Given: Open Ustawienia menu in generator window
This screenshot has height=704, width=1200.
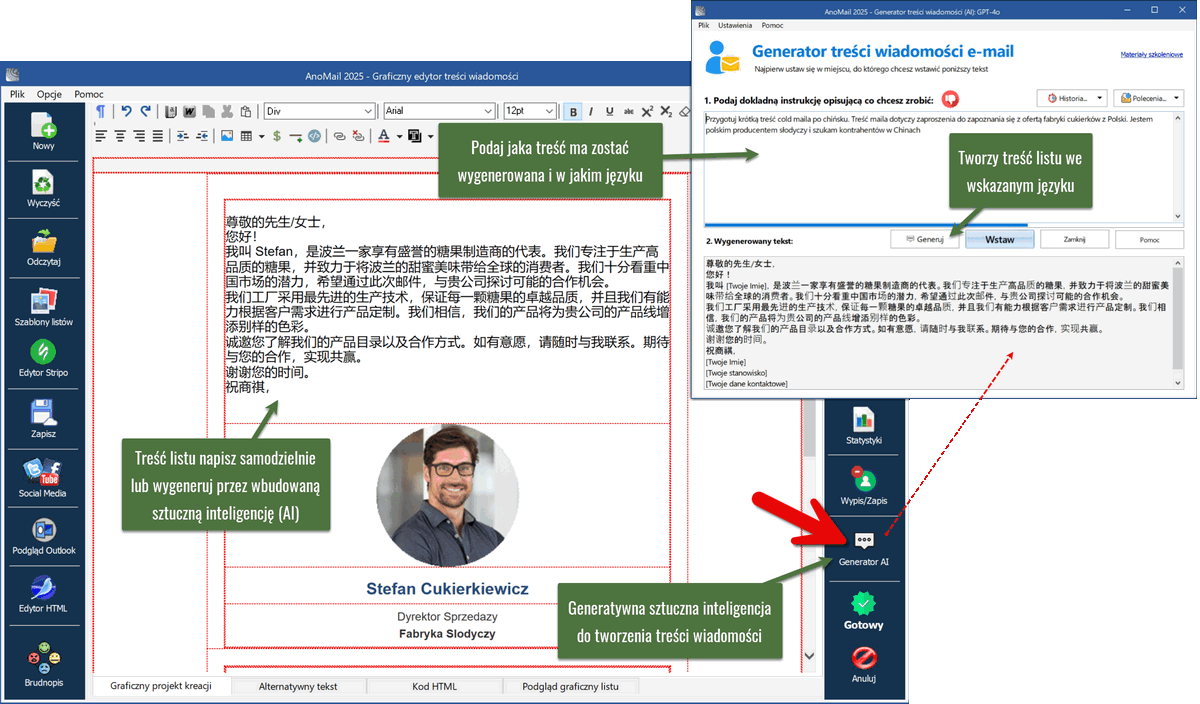Looking at the screenshot, I should tap(736, 24).
